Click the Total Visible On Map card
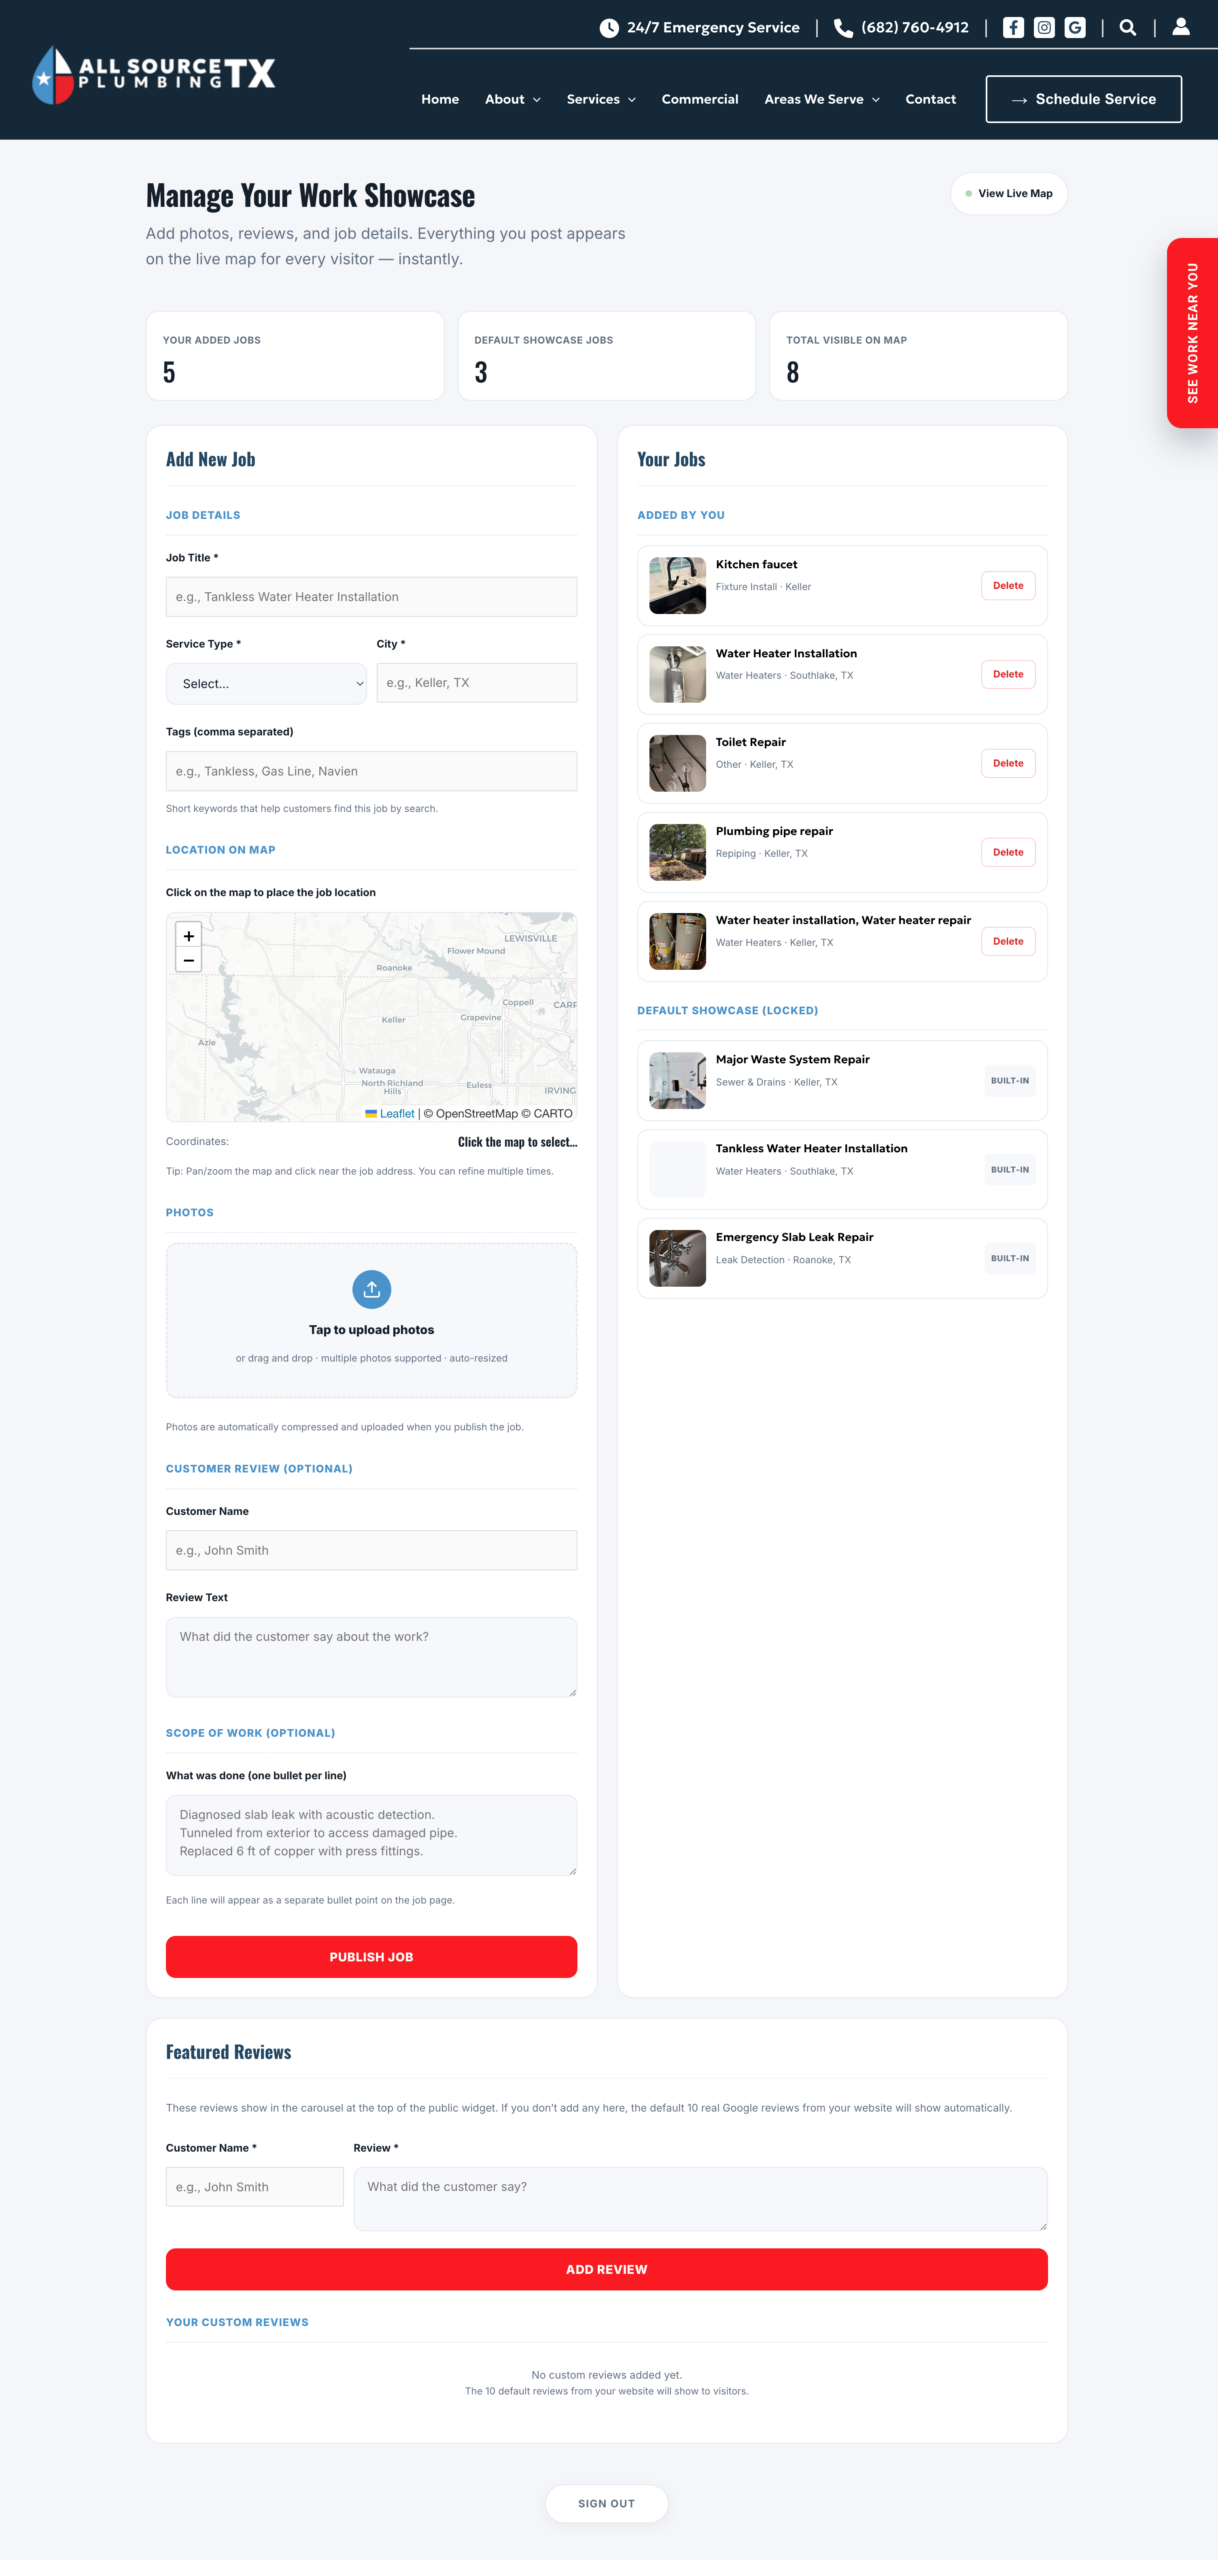 tap(918, 356)
